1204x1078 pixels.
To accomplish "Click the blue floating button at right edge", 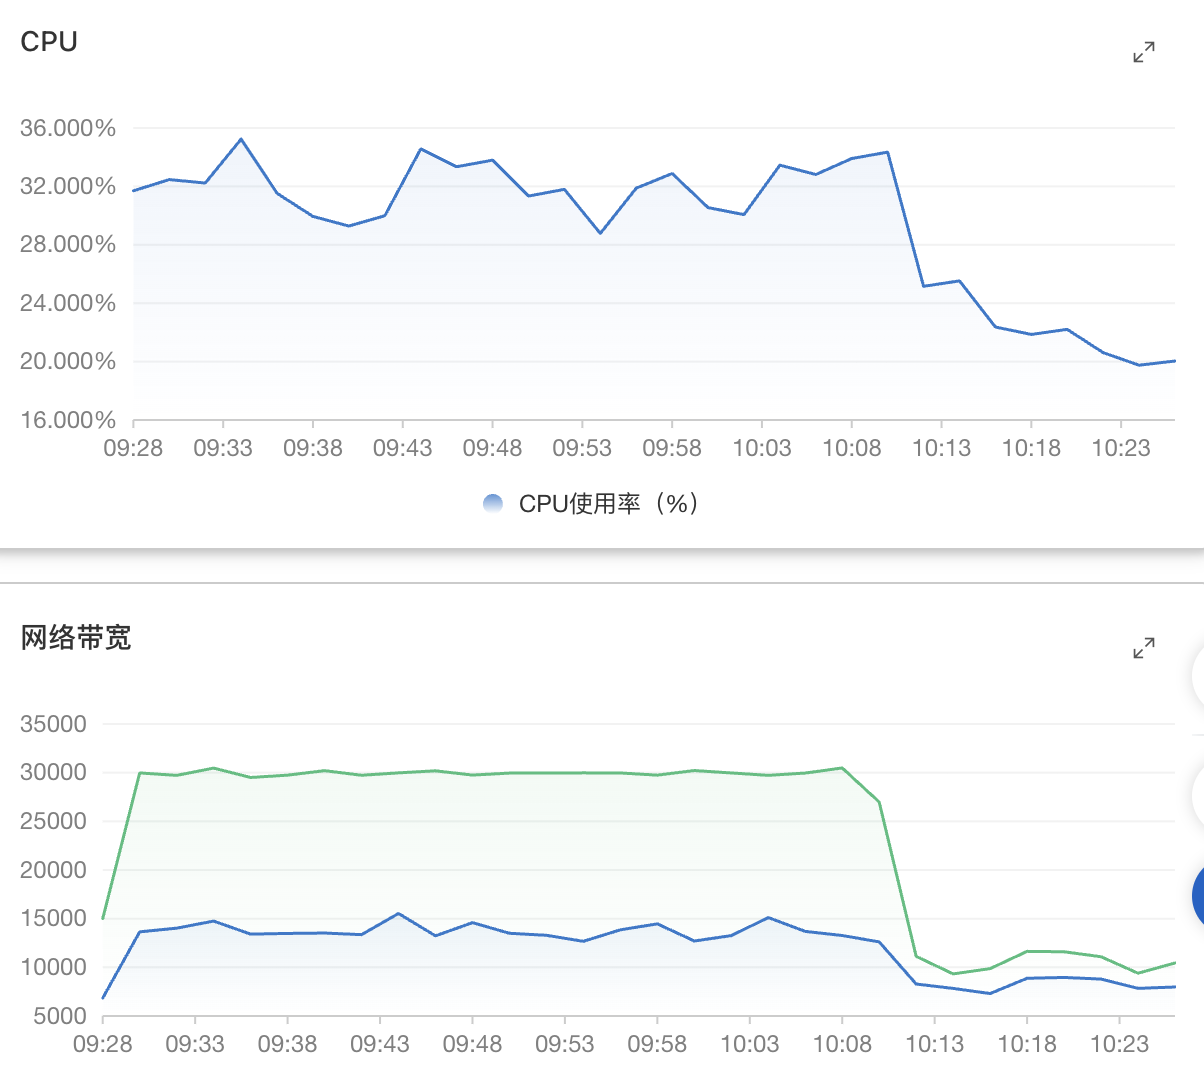I will [1198, 897].
